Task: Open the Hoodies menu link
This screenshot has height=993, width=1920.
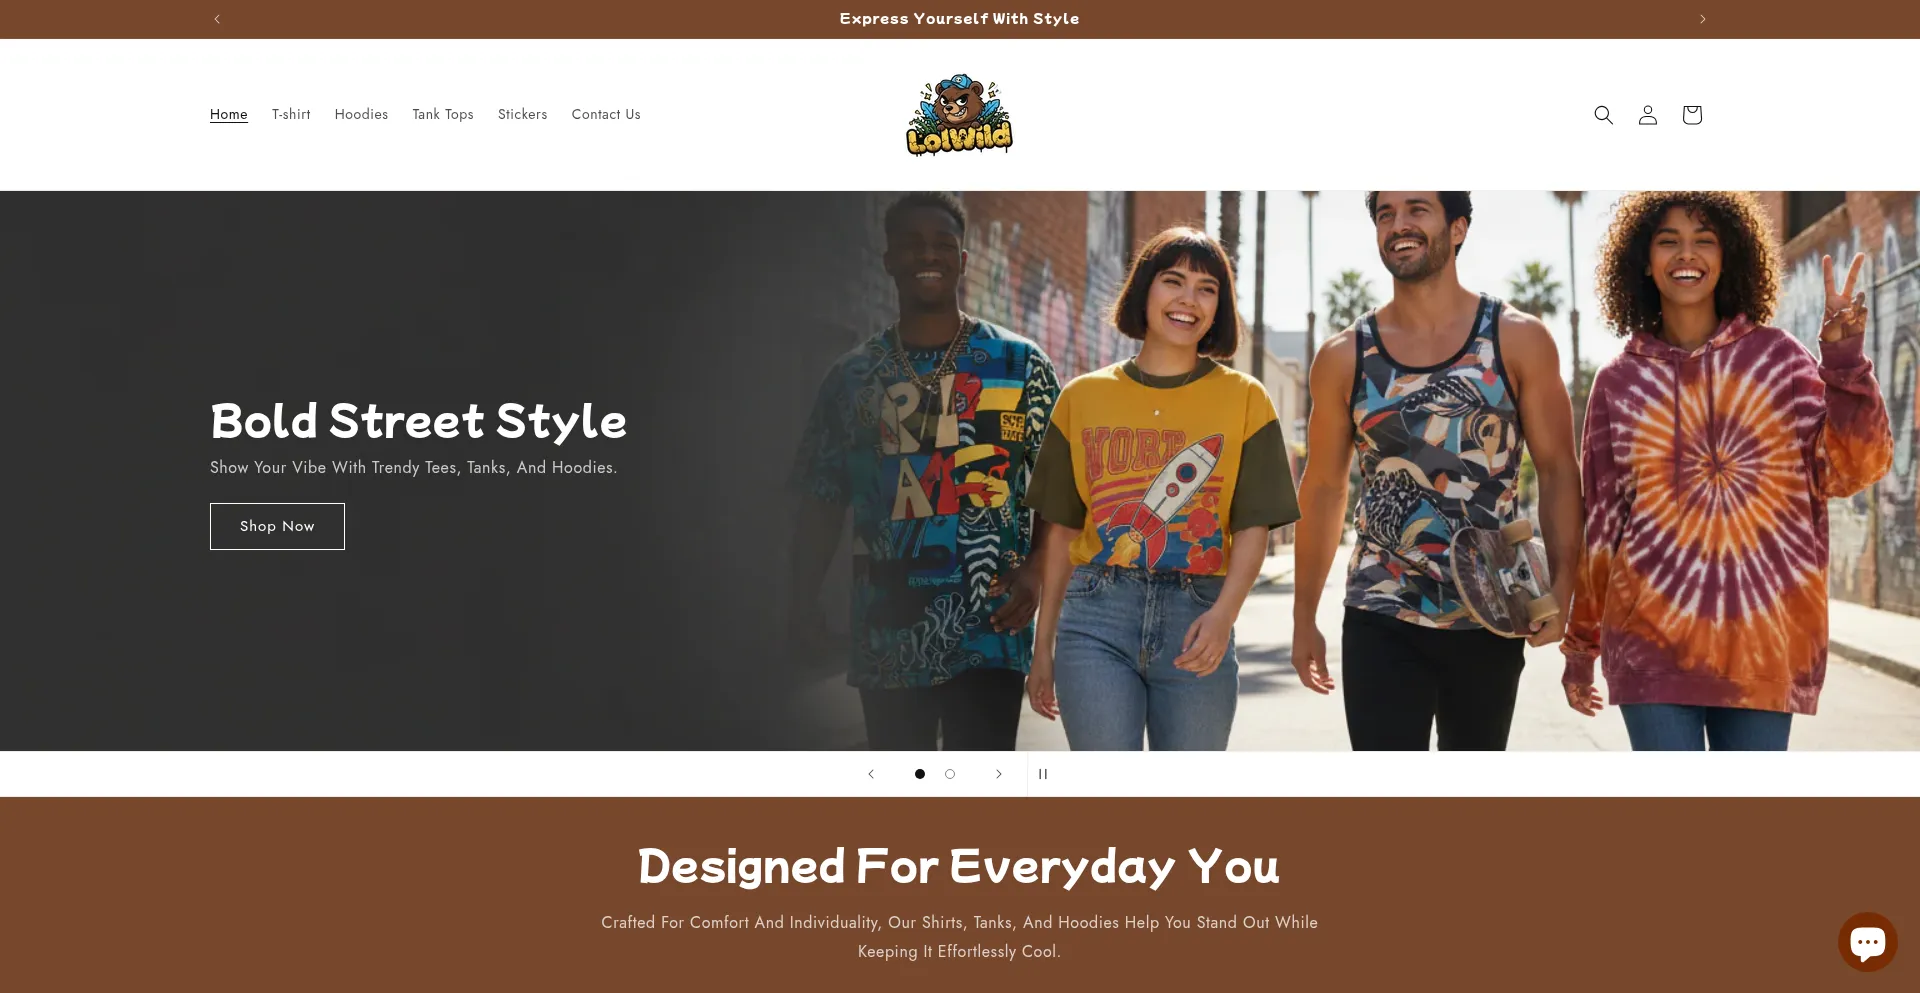Action: [x=361, y=115]
